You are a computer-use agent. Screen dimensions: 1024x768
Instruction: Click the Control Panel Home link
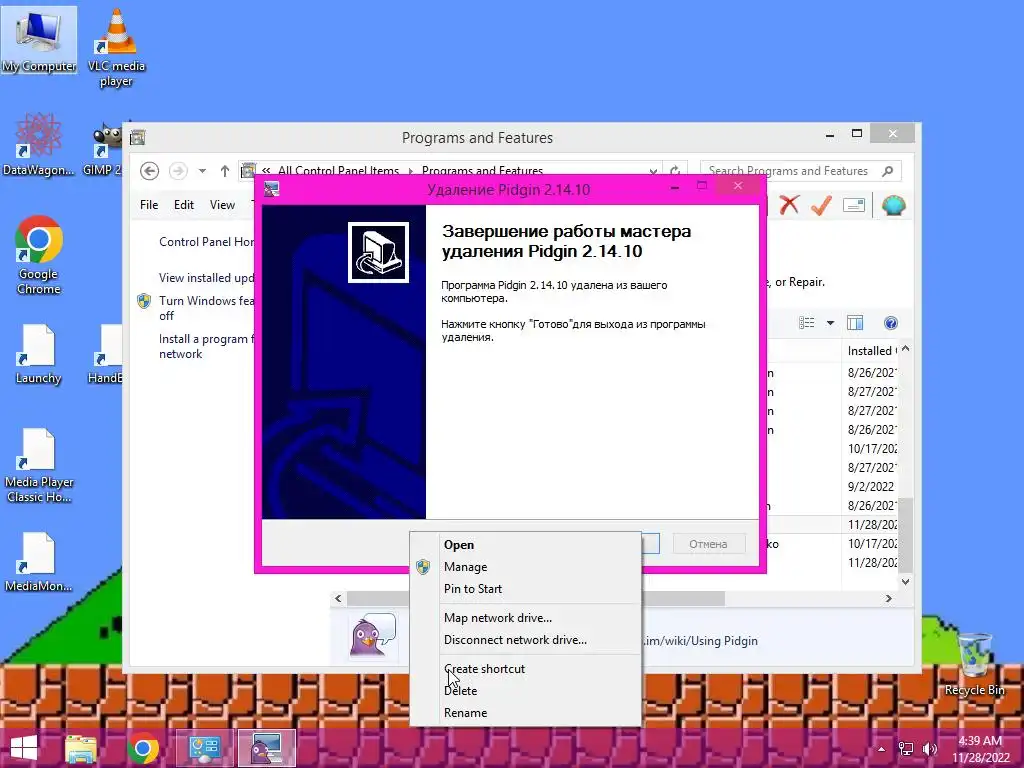pos(207,242)
